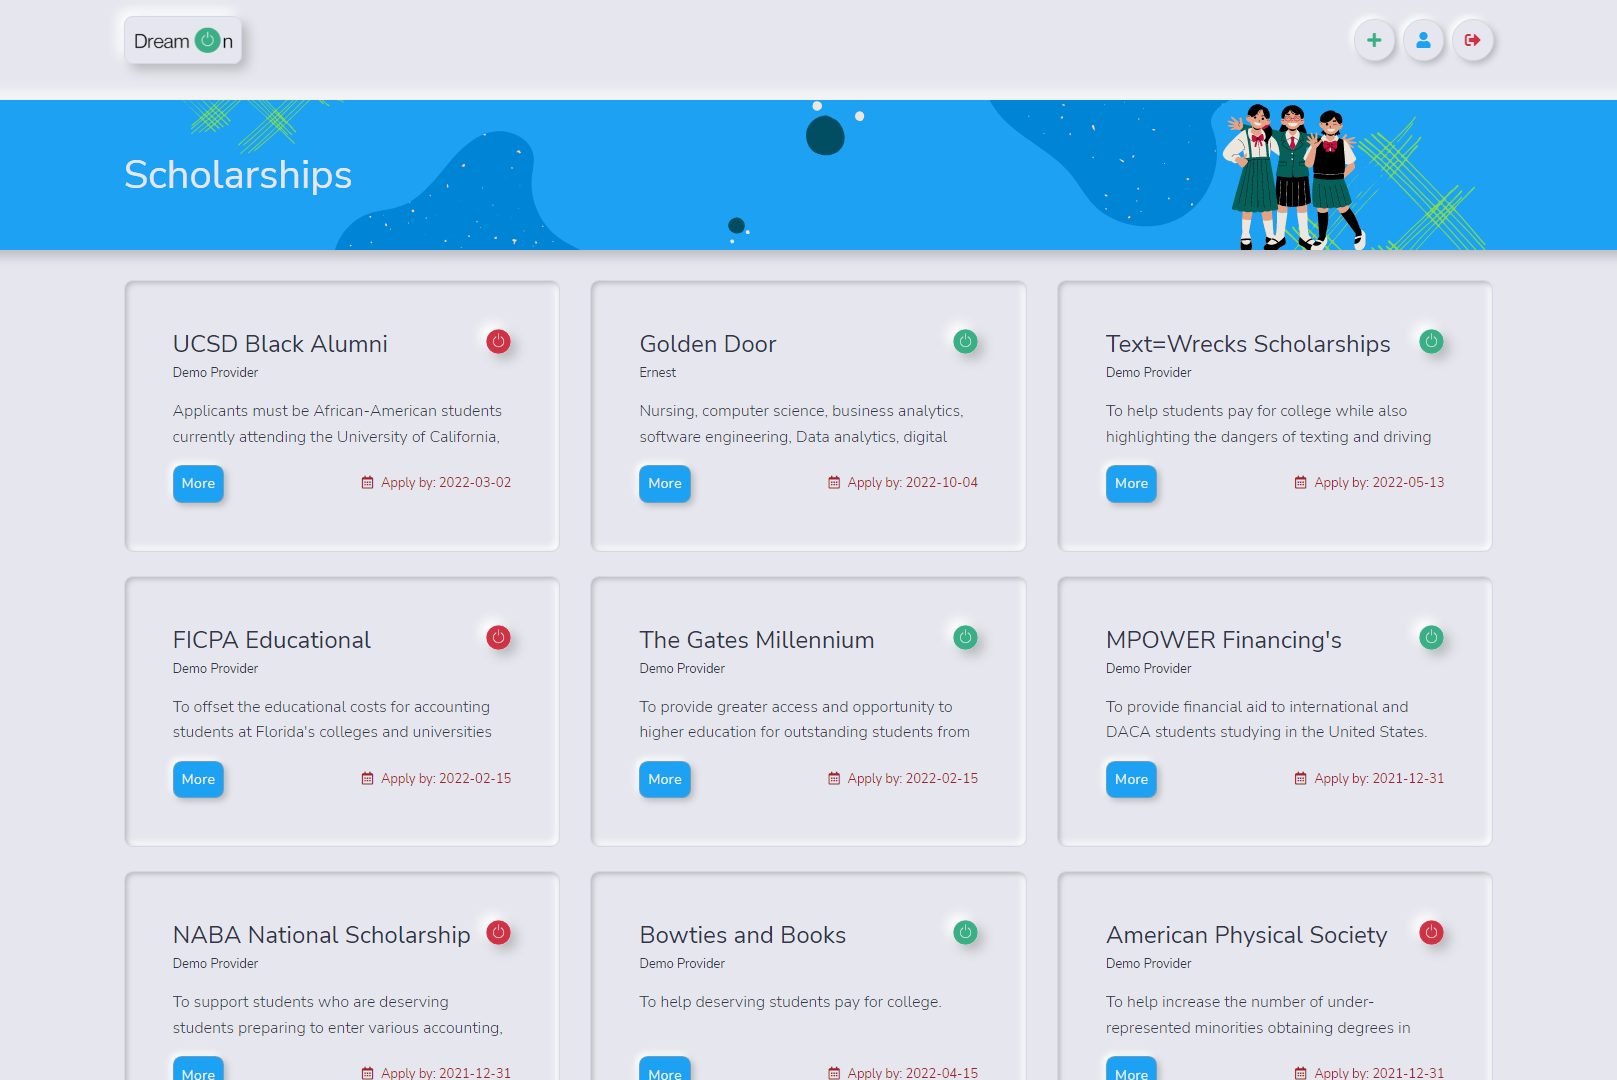
Task: Click the calendar icon beside MPOWER Financing's deadline
Action: click(x=1299, y=778)
